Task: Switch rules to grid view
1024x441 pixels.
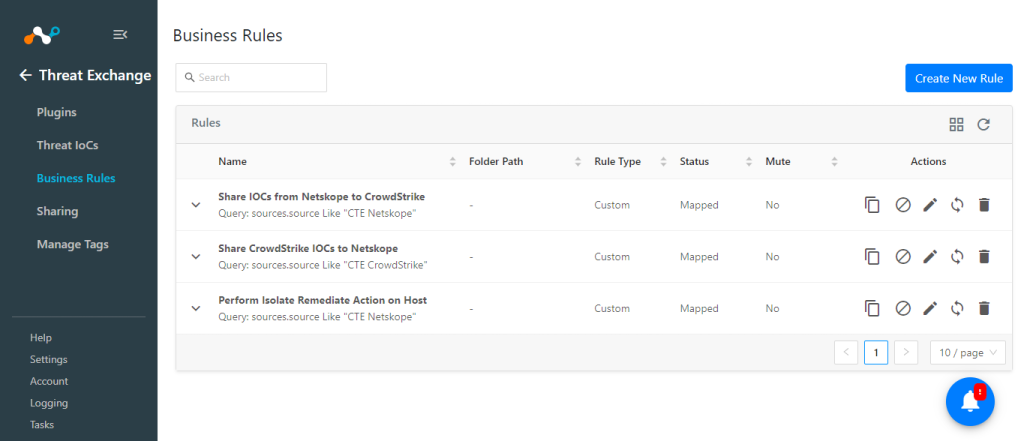Action: click(956, 124)
